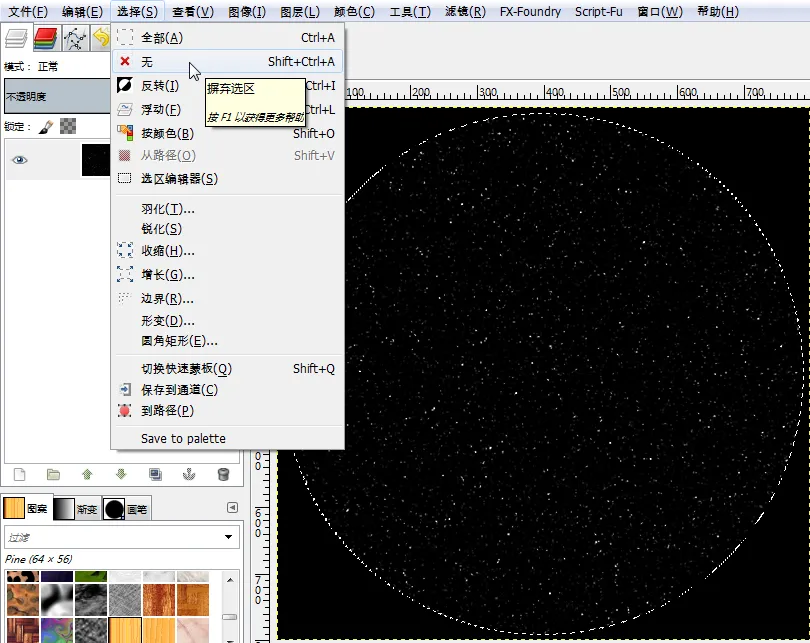Toggle lock alpha channel checkerboard icon
The width and height of the screenshot is (810, 643).
(68, 127)
